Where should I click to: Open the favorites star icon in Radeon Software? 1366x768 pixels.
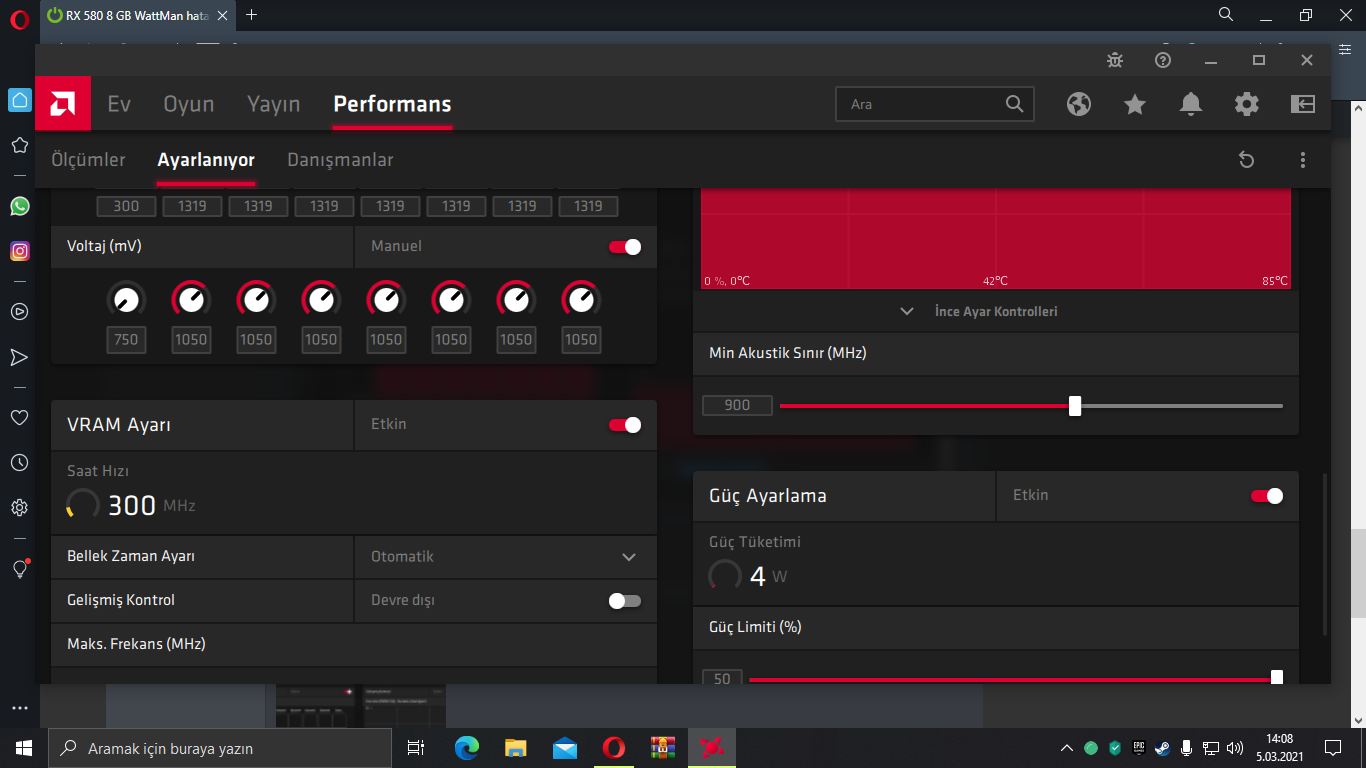[x=1135, y=104]
